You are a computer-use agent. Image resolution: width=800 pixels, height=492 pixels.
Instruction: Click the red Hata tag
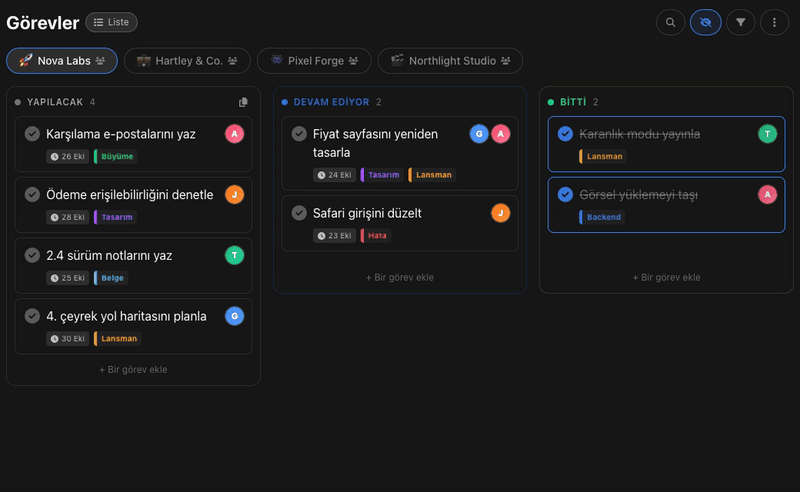tap(376, 235)
